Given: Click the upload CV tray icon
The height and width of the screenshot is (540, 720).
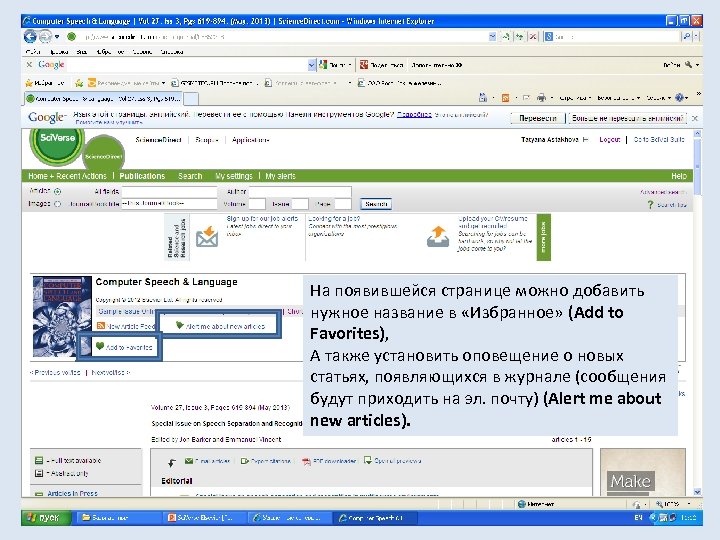Looking at the screenshot, I should click(x=438, y=236).
